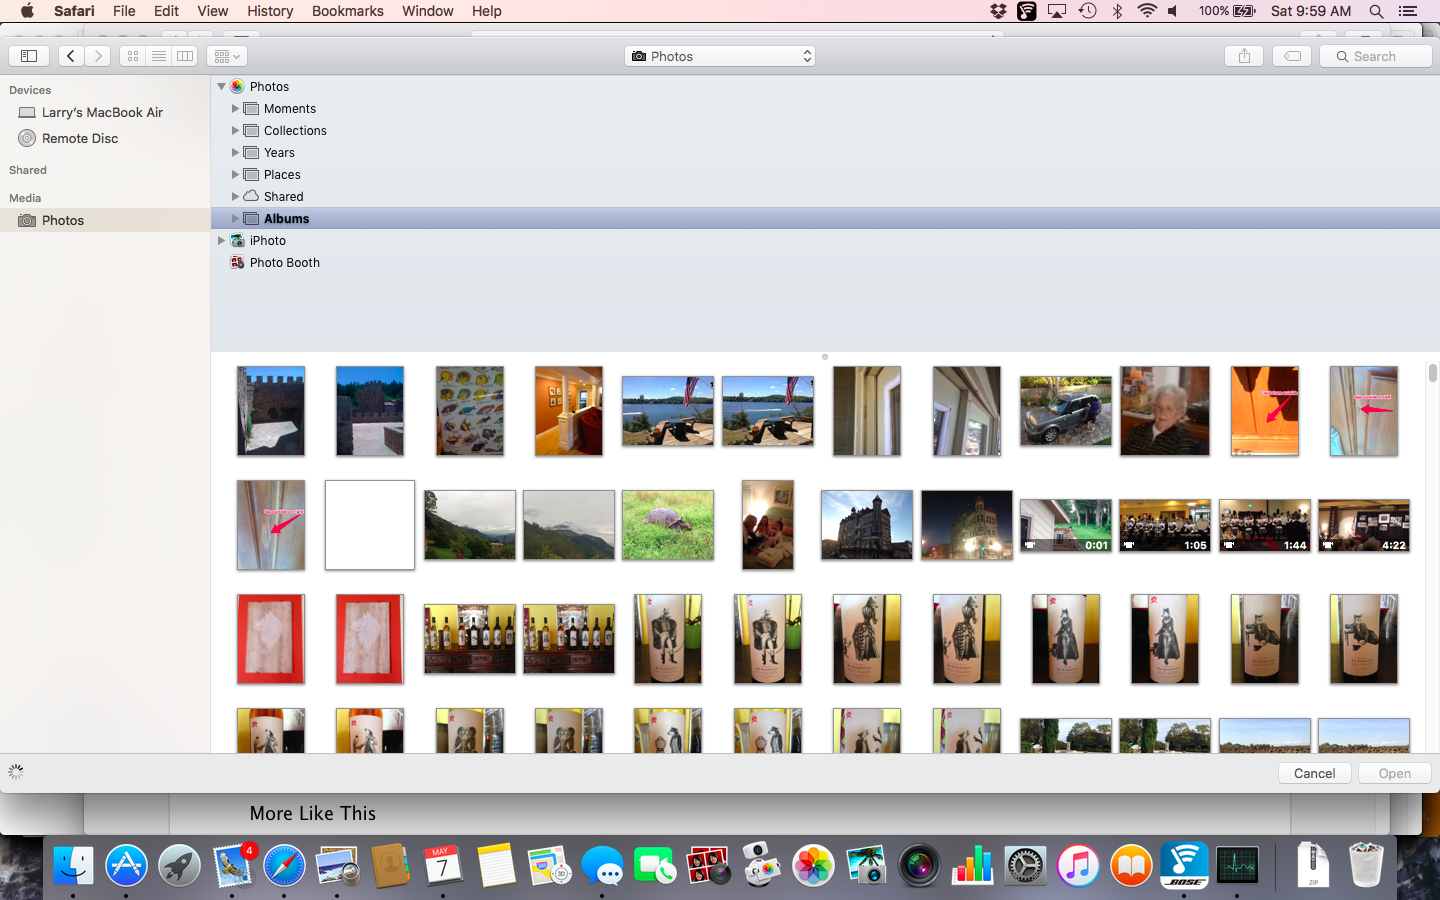Click the Cancel button
The width and height of the screenshot is (1440, 900).
tap(1315, 773)
